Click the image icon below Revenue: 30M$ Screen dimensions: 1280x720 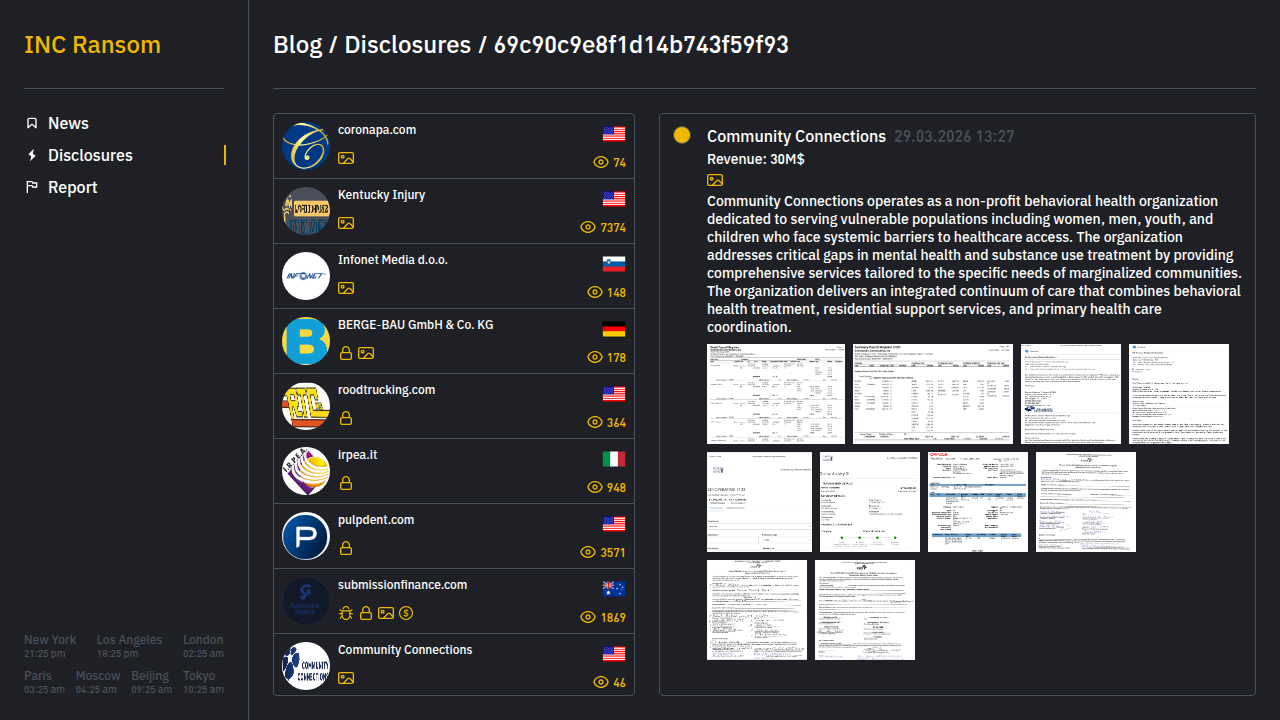[715, 180]
